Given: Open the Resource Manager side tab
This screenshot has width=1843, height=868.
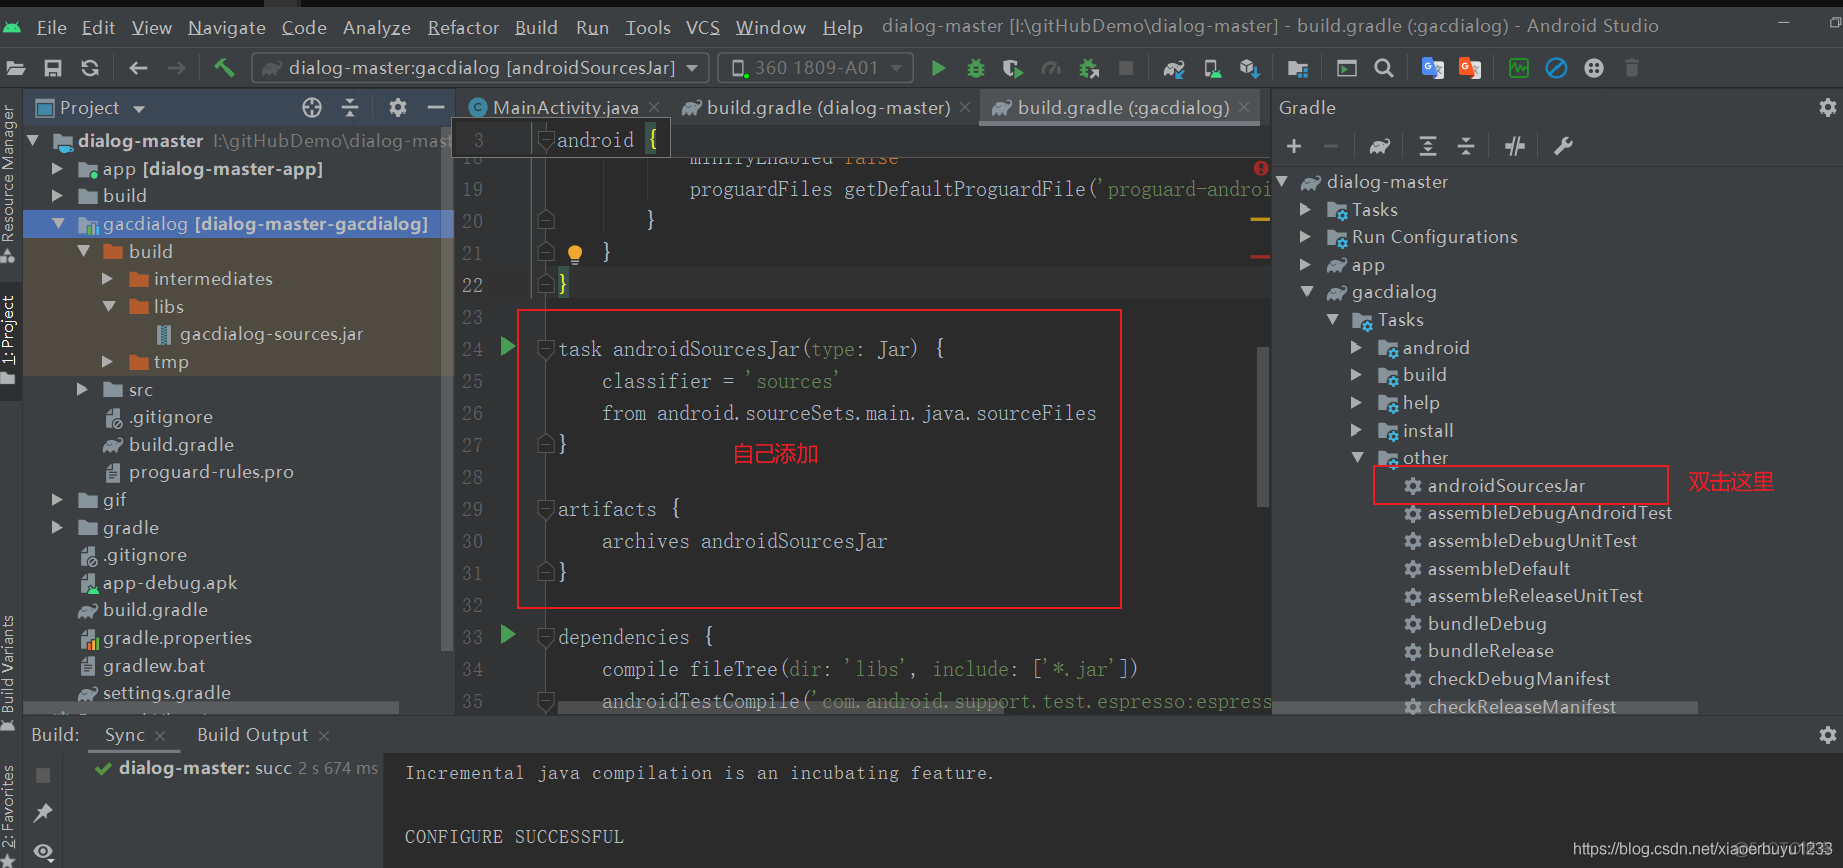Looking at the screenshot, I should tap(8, 182).
